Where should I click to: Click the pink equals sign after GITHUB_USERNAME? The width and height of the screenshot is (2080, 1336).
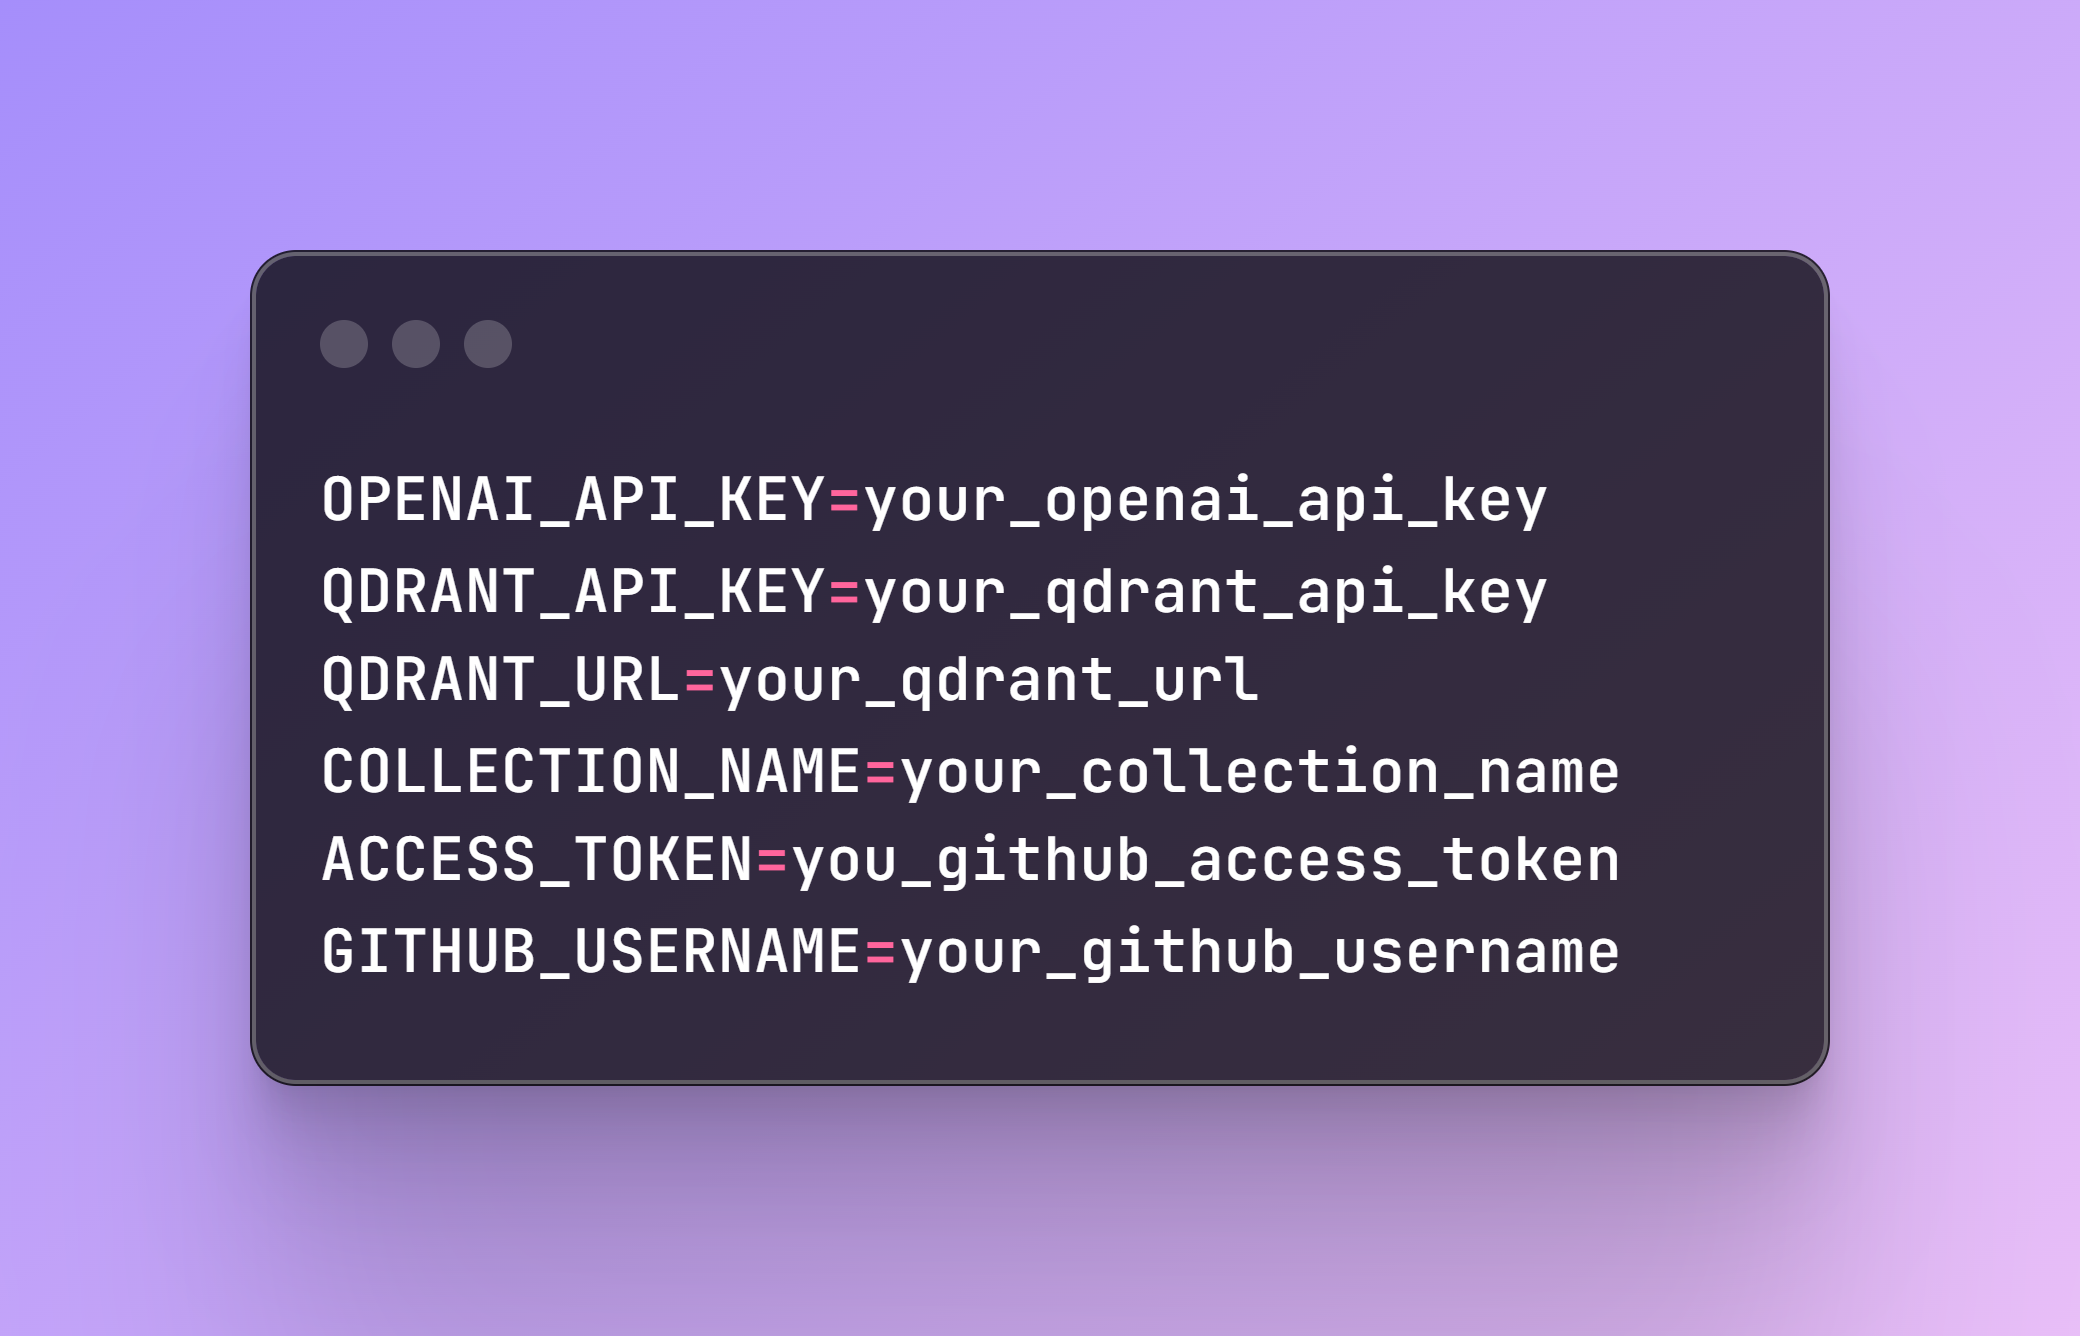[x=881, y=953]
